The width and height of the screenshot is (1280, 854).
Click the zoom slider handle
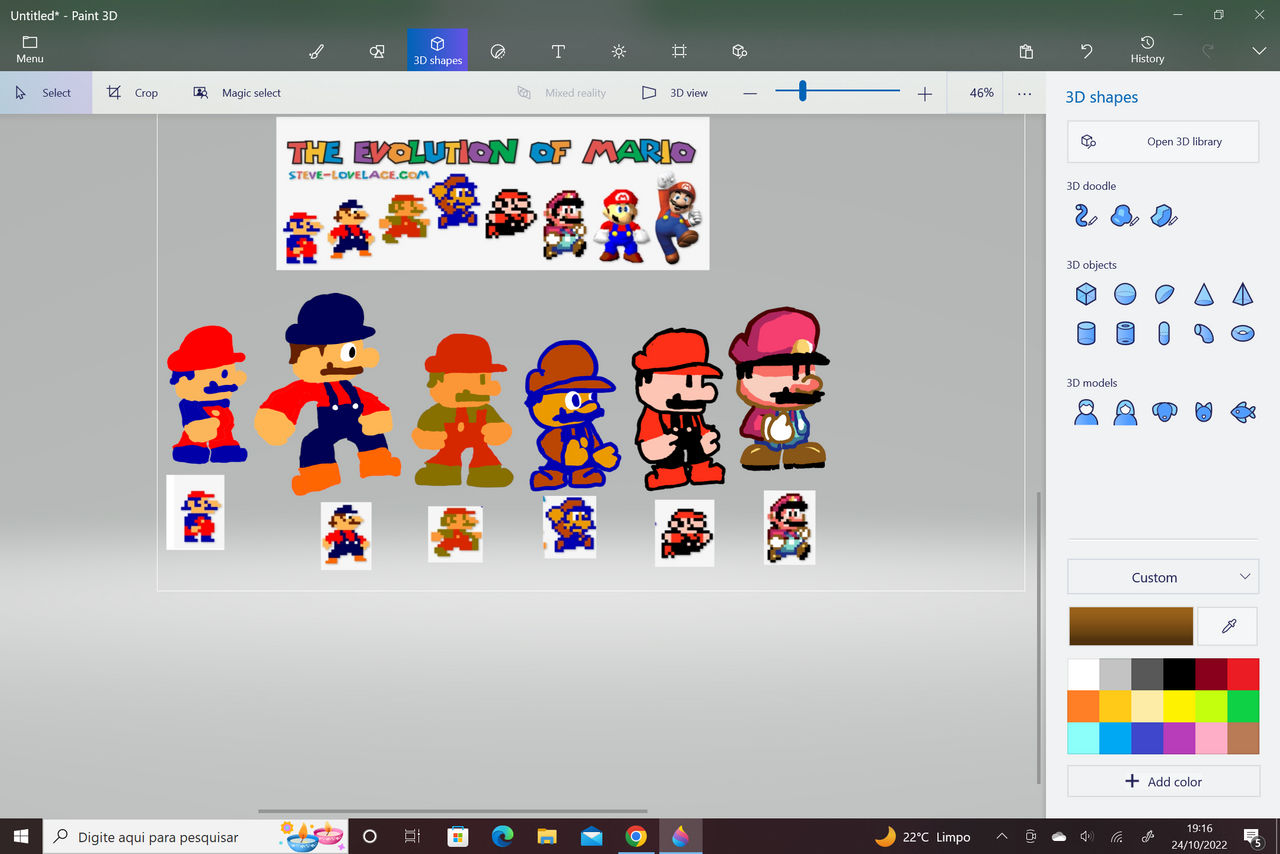[802, 91]
